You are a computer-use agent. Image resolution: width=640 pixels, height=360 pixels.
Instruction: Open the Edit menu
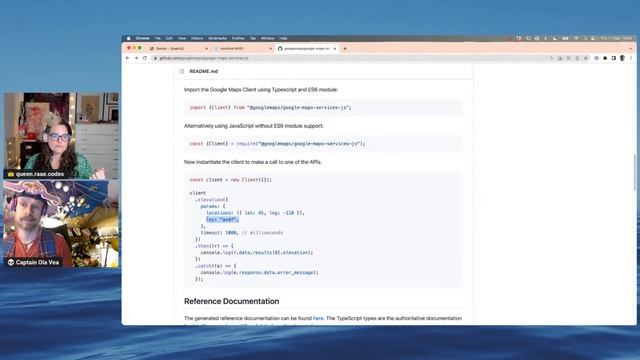(169, 38)
